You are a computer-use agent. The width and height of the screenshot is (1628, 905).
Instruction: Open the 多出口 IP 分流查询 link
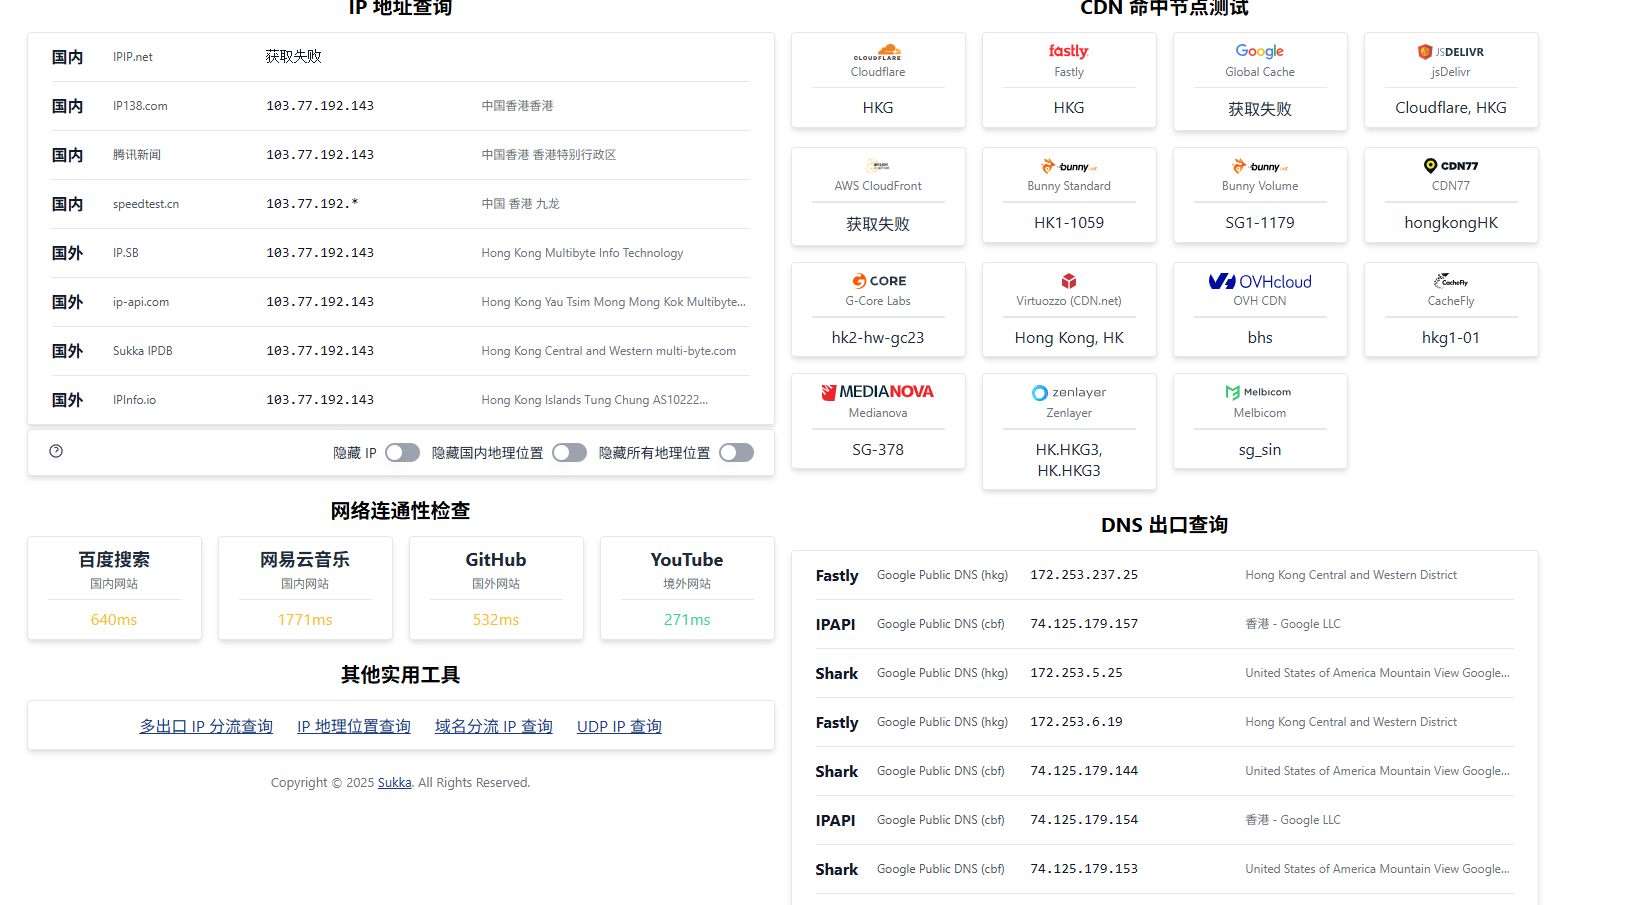click(206, 726)
